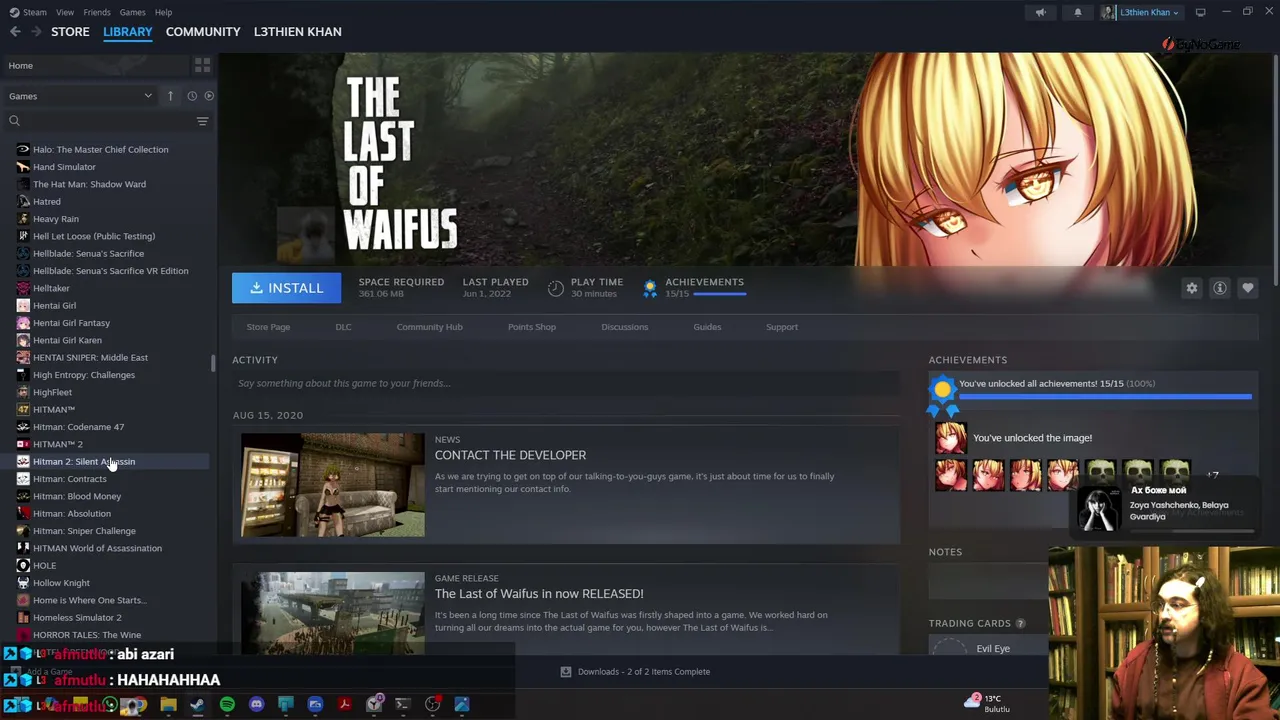Switch to the LIBRARY tab
The image size is (1280, 720).
[128, 32]
